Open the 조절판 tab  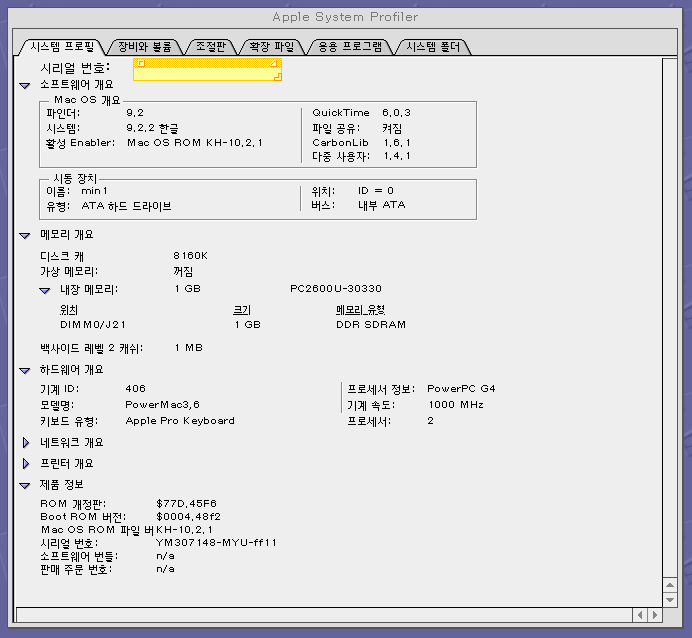[x=211, y=47]
